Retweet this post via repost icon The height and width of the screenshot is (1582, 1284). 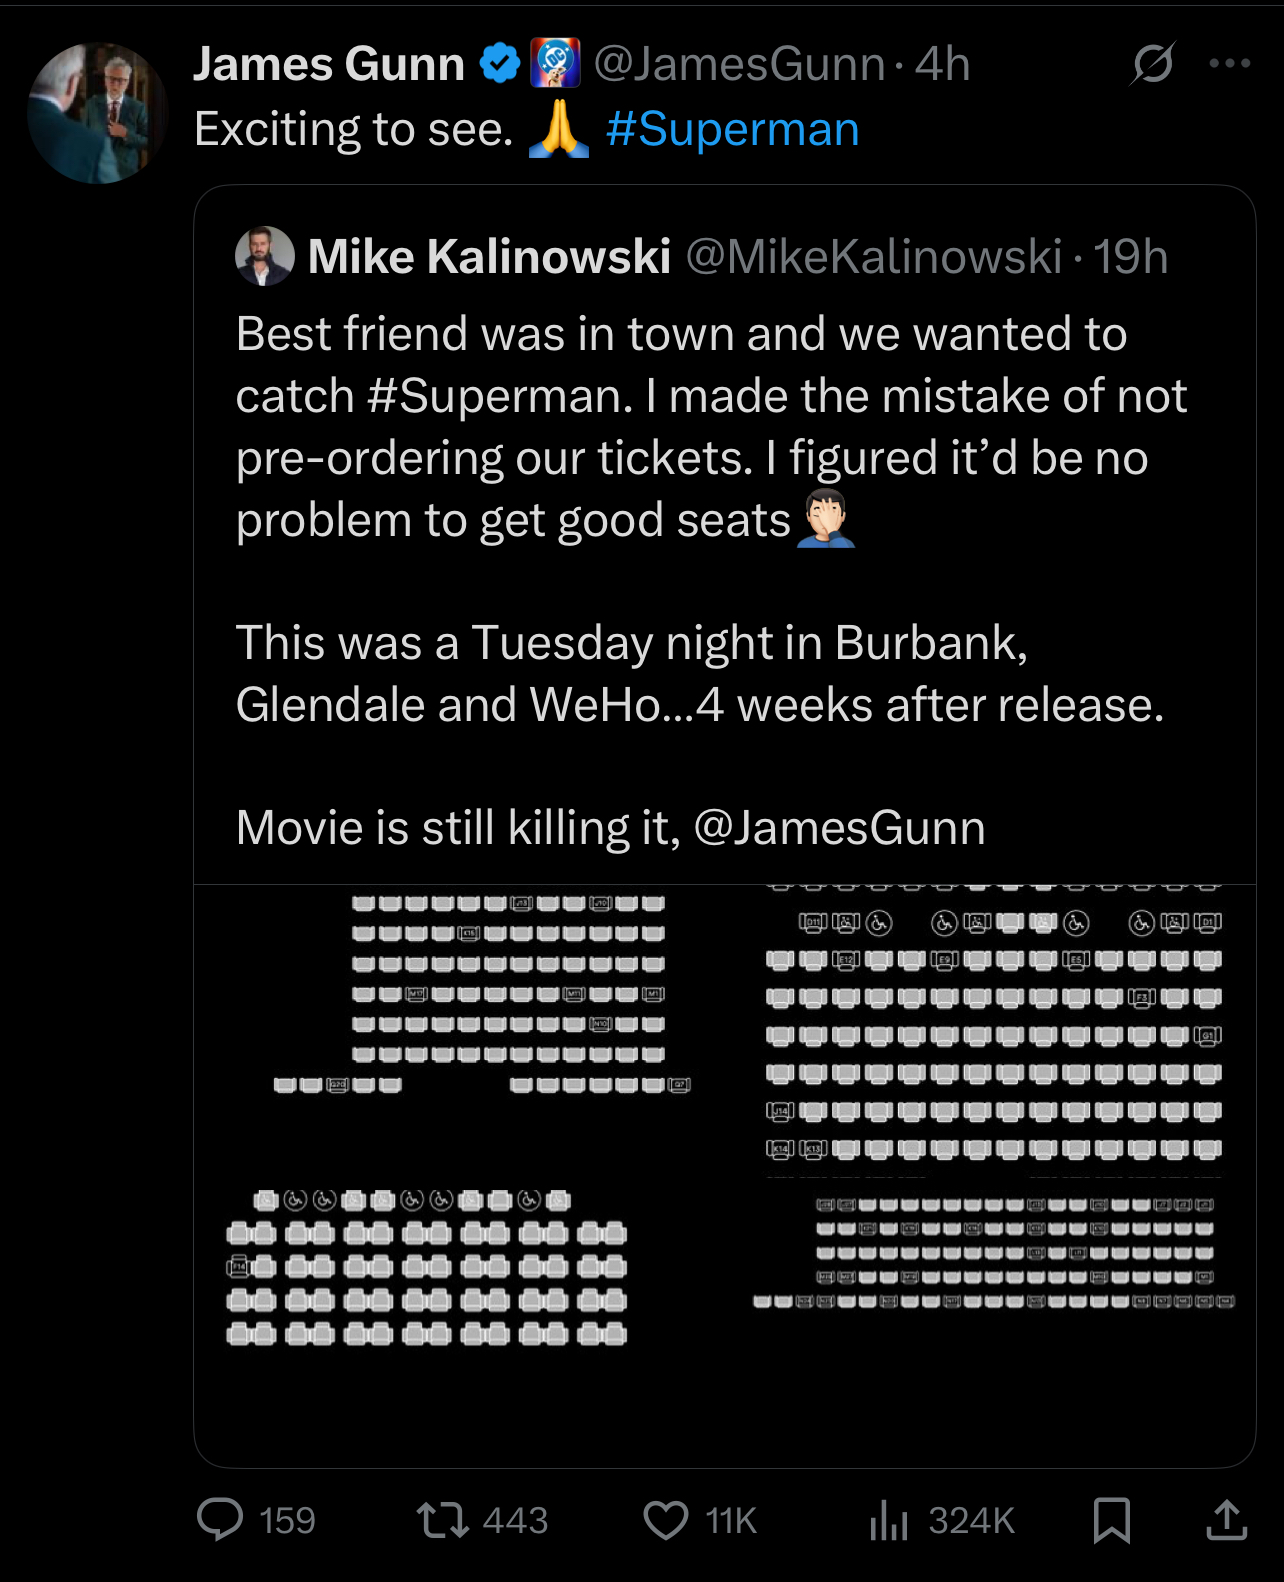[x=442, y=1520]
